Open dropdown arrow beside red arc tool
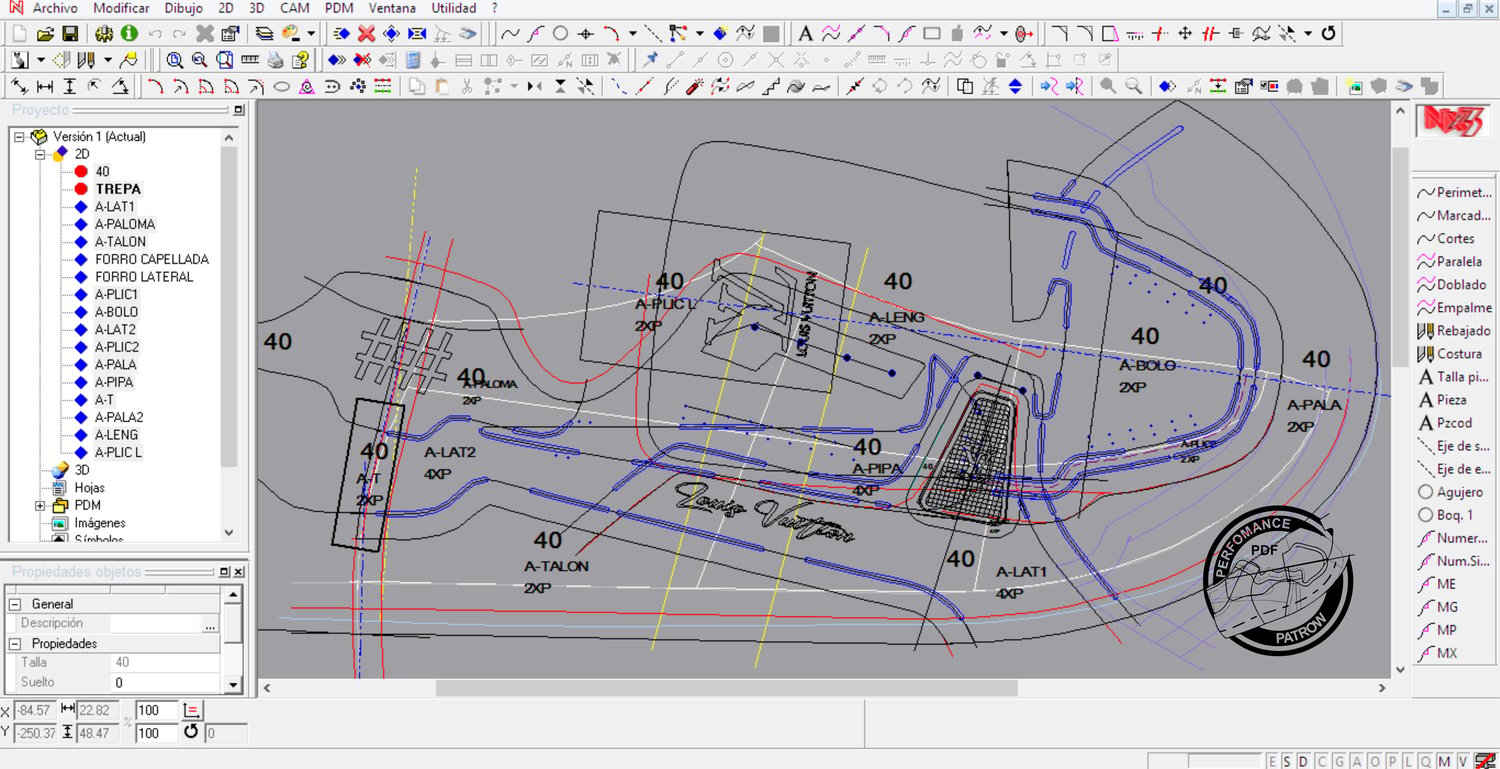1500x769 pixels. [632, 34]
